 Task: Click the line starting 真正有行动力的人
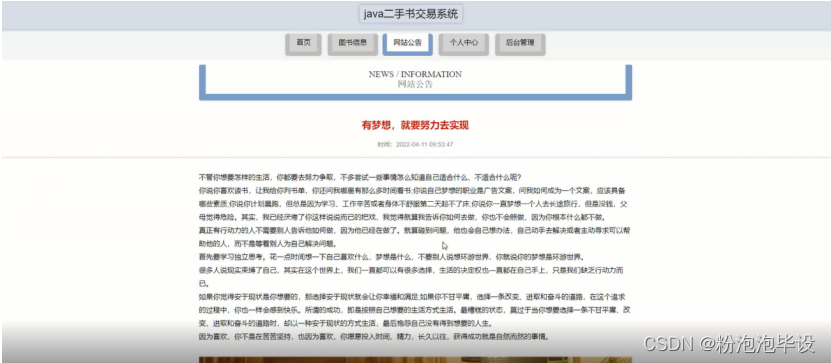click(x=414, y=231)
